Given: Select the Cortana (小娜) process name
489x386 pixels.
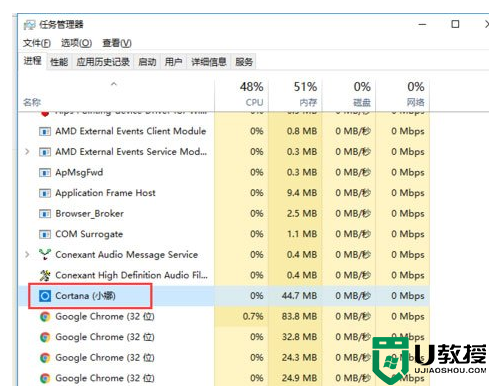Looking at the screenshot, I should pyautogui.click(x=85, y=296).
